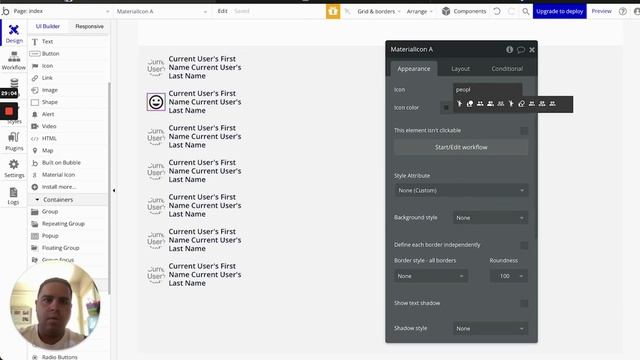Switch to the UI Builder tab
Image resolution: width=640 pixels, height=360 pixels.
tap(48, 27)
